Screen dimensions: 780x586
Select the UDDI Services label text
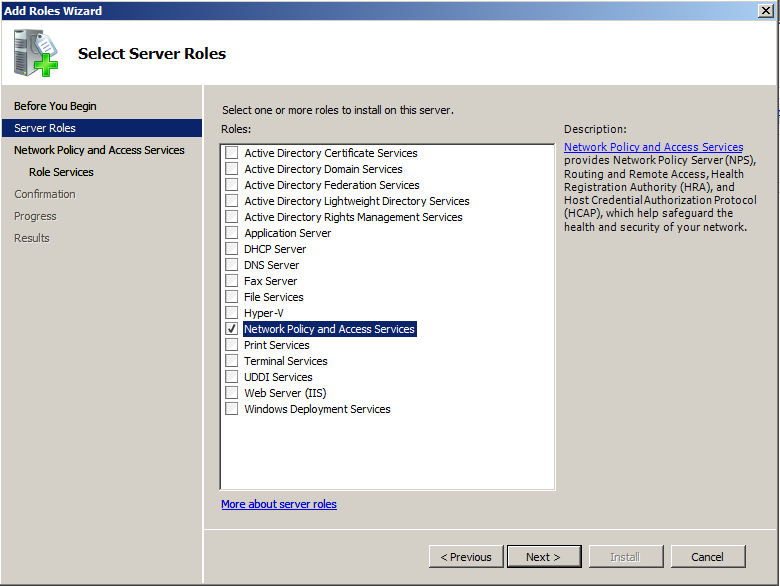[x=278, y=377]
